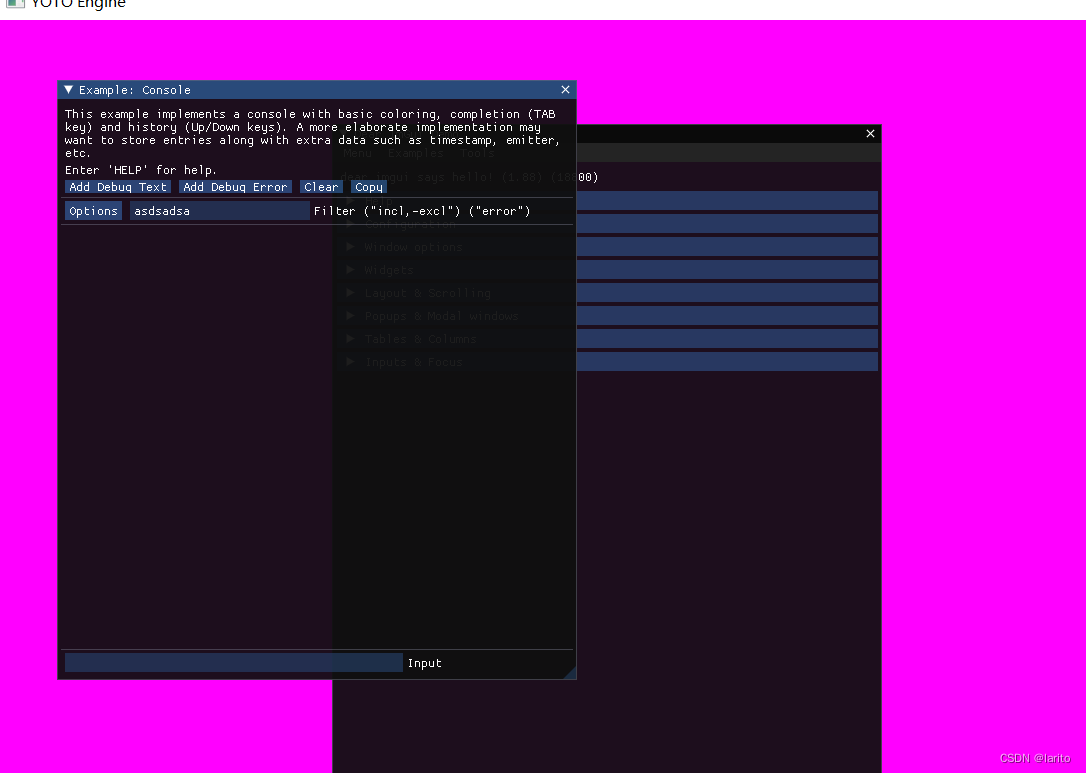1086x773 pixels.
Task: Close the Example: Console window
Action: tap(565, 90)
